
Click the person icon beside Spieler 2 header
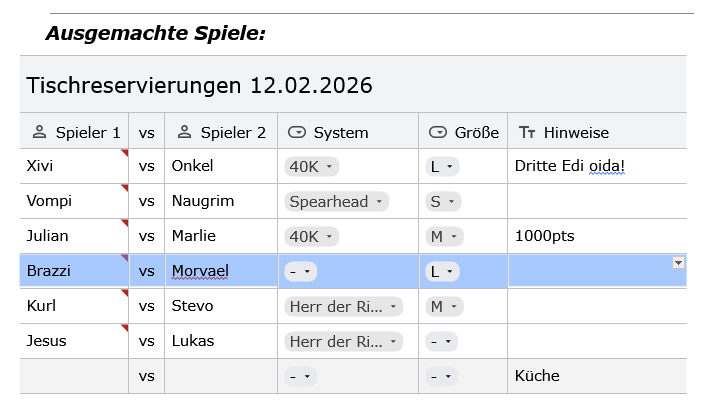pyautogui.click(x=185, y=132)
